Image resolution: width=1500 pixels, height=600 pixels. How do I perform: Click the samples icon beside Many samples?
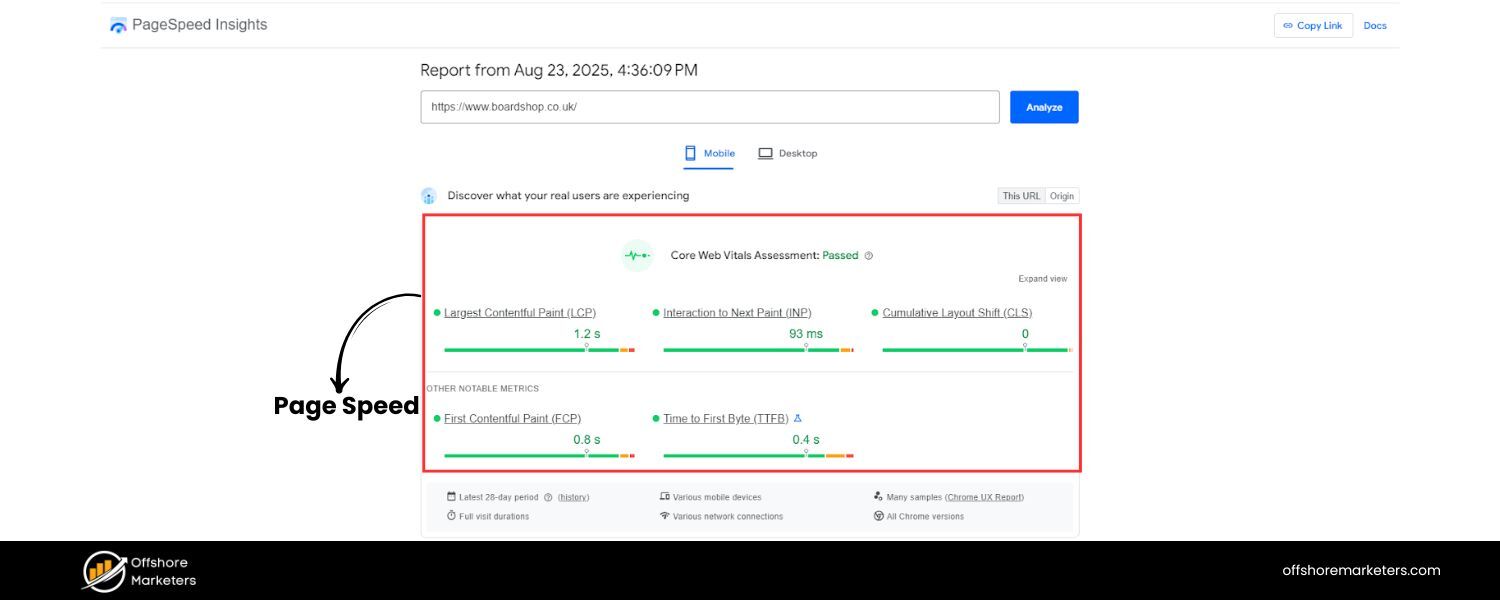pyautogui.click(x=877, y=496)
